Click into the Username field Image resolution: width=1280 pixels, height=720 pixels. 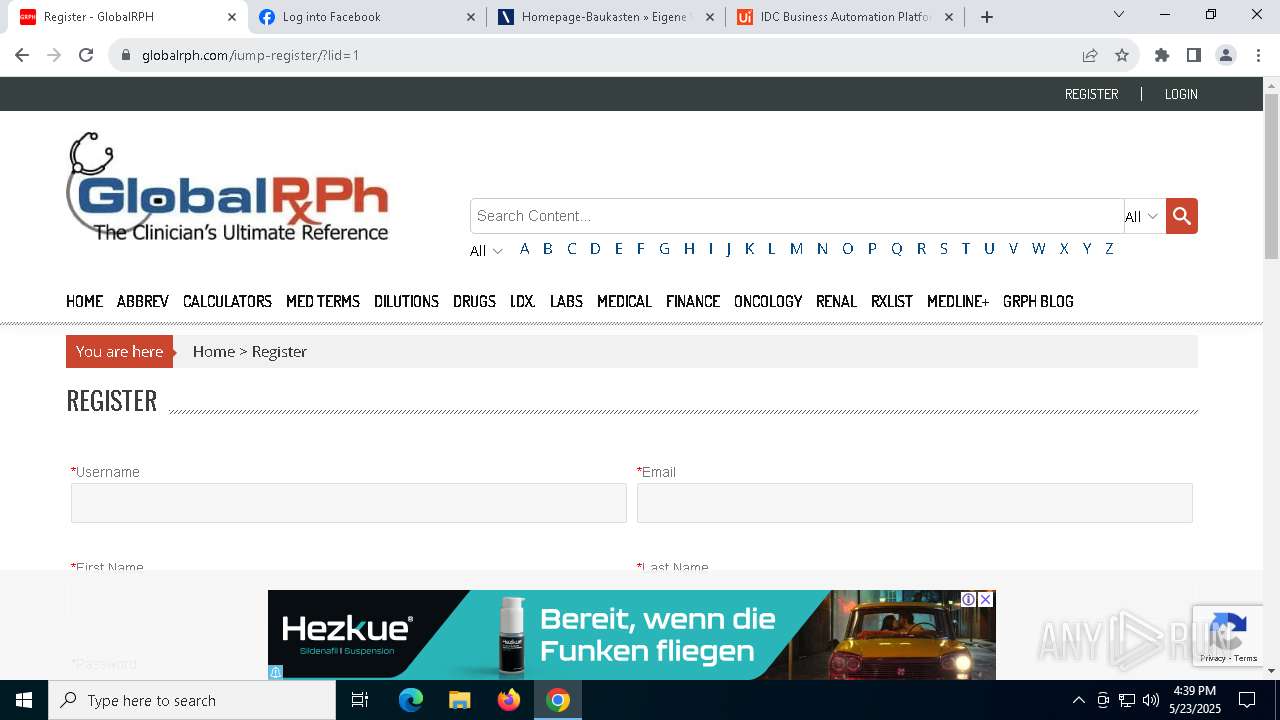[349, 503]
